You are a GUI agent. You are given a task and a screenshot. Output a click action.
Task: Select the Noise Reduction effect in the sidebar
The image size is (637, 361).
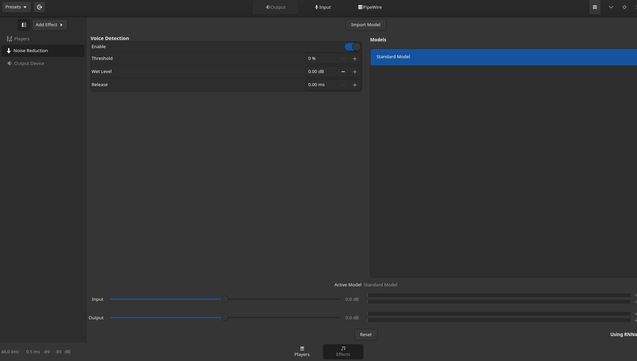pos(43,51)
